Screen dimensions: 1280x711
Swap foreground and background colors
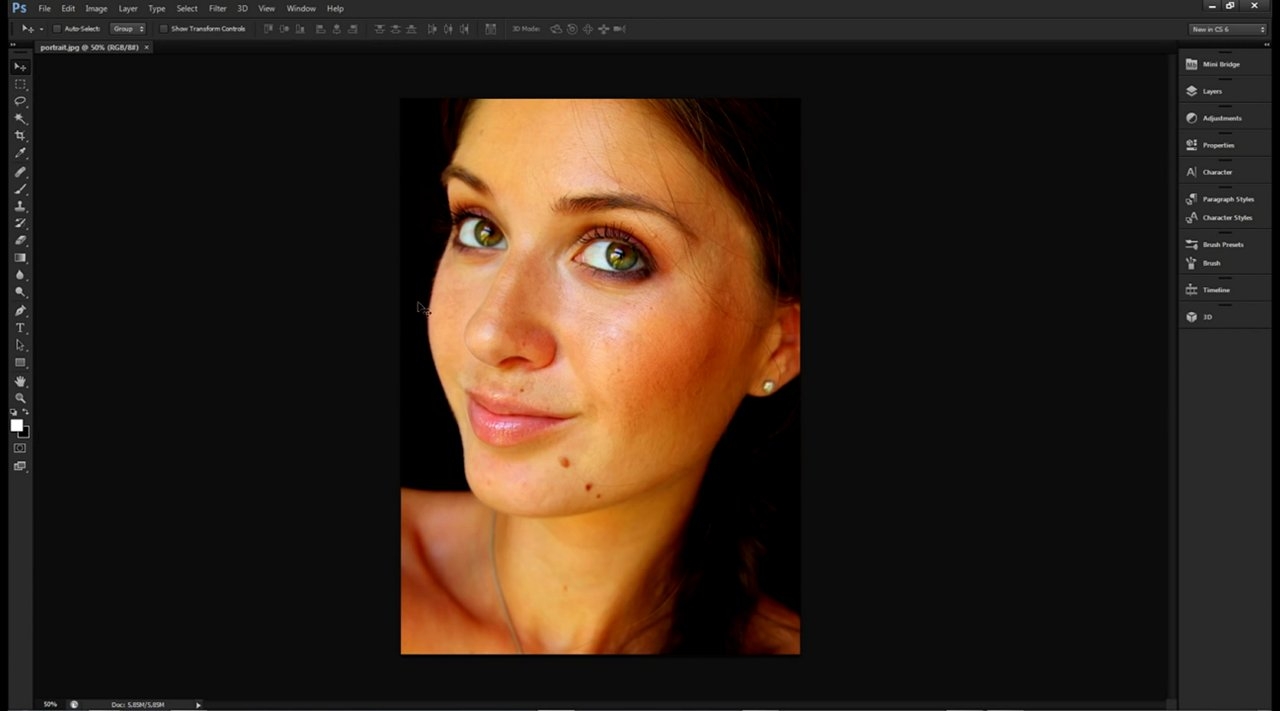click(x=26, y=412)
